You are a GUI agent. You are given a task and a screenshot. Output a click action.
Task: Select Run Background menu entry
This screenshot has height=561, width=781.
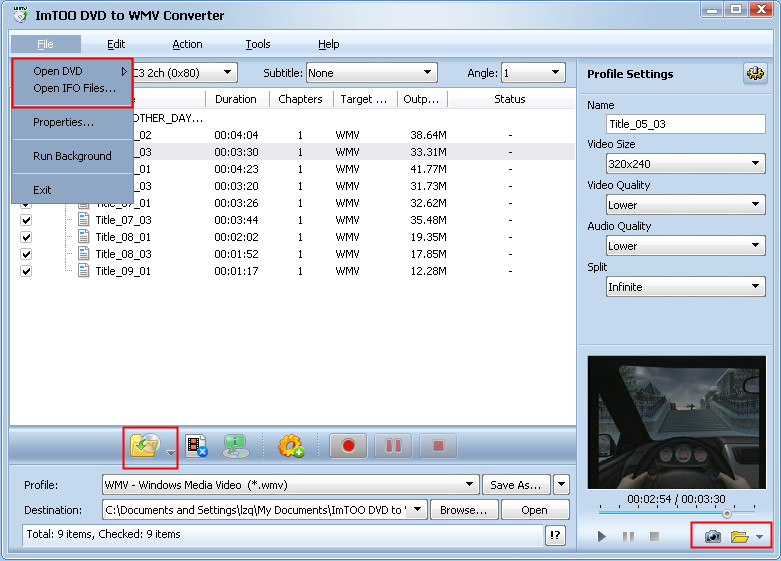[x=73, y=156]
